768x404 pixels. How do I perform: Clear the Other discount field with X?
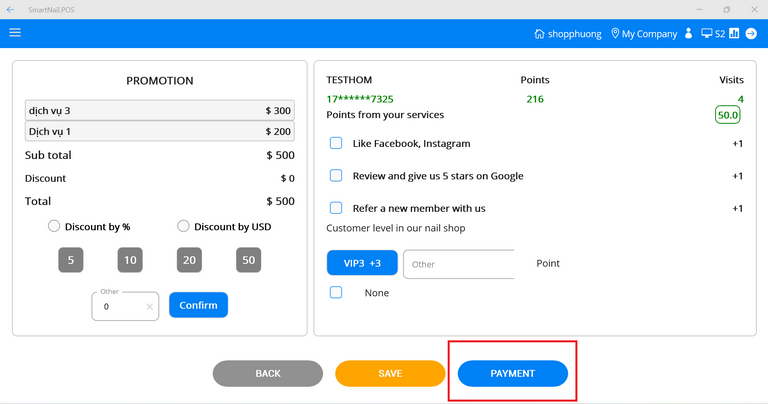pos(150,307)
